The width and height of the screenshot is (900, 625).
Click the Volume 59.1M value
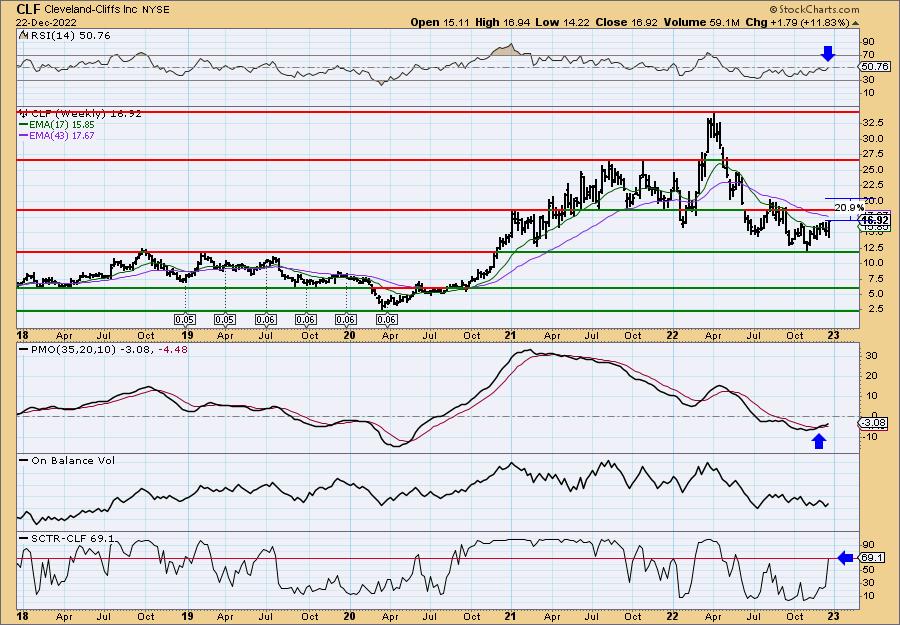[701, 22]
